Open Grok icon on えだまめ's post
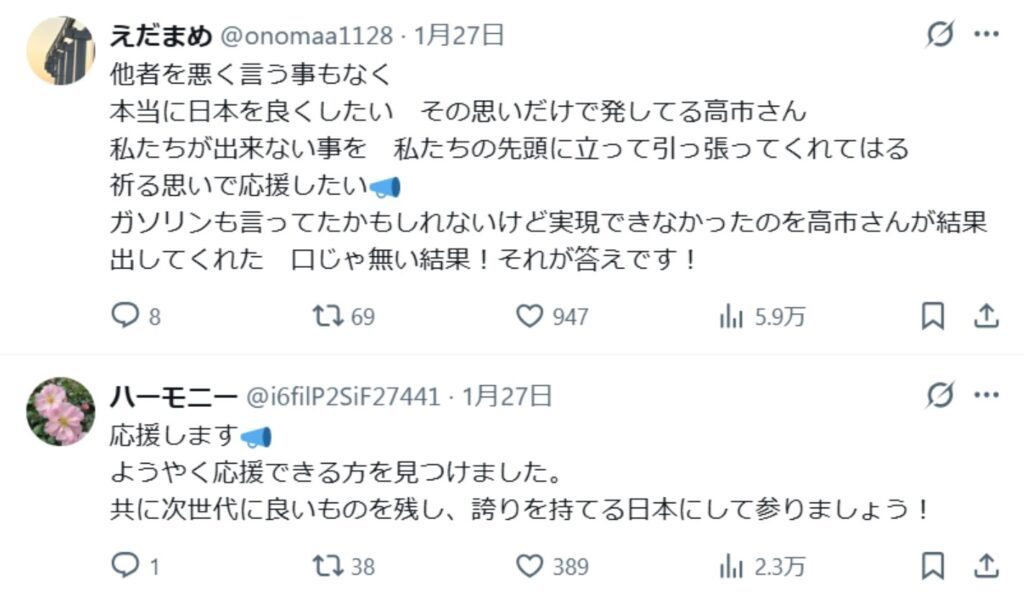The width and height of the screenshot is (1024, 599). click(939, 35)
